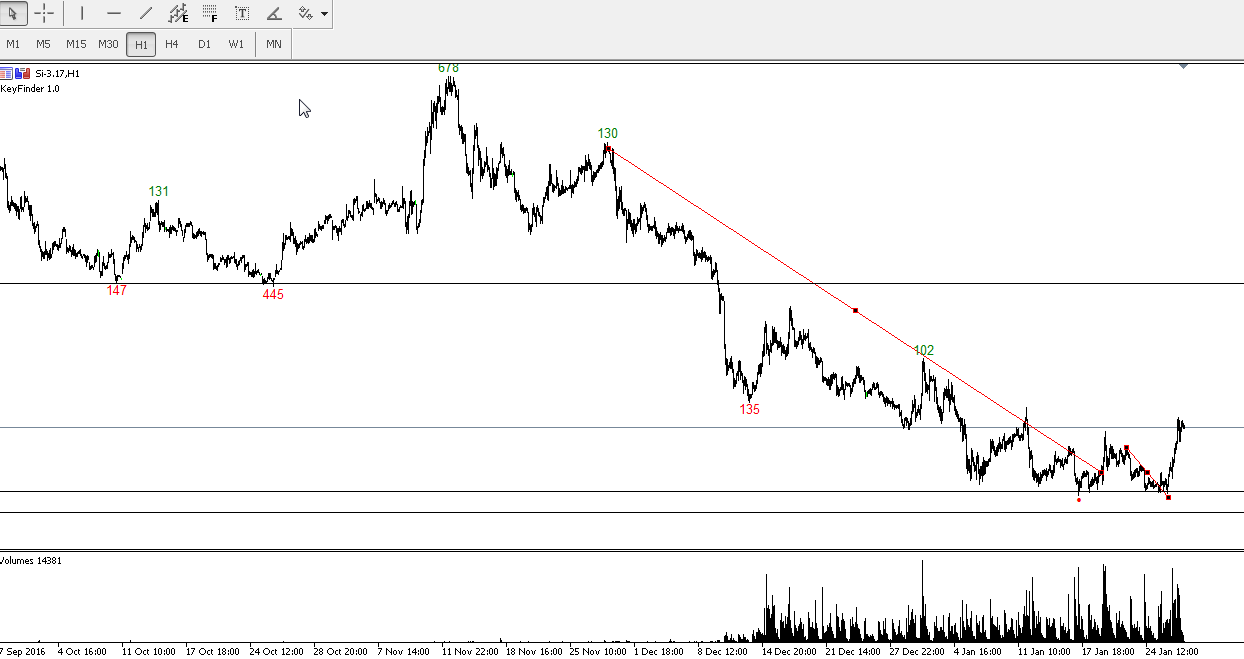
Task: Click the 4 Oct 16:00 time label
Action: [x=83, y=651]
